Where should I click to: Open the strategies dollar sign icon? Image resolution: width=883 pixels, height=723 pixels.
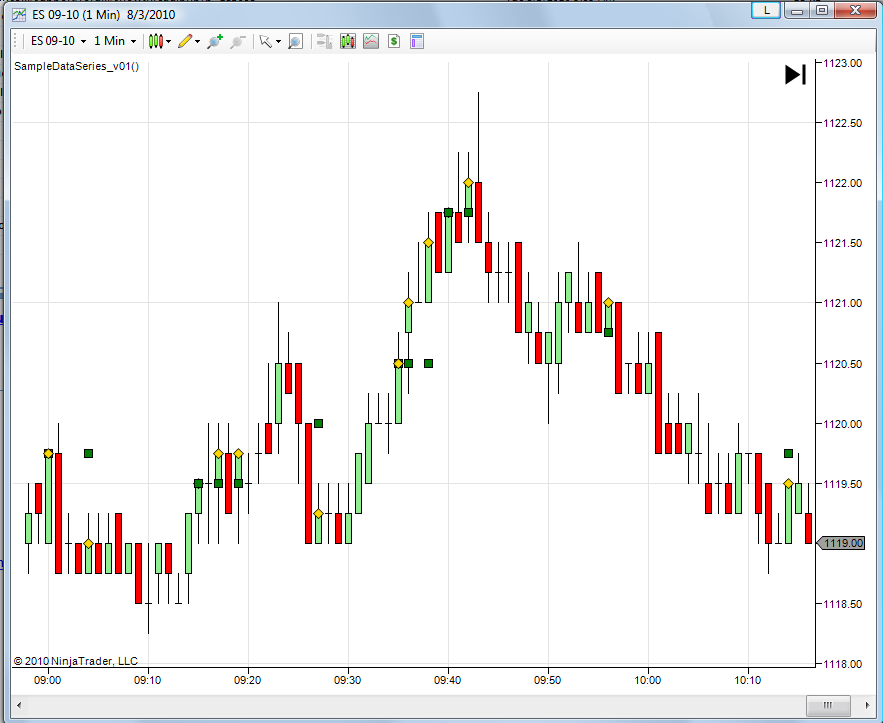click(x=394, y=41)
